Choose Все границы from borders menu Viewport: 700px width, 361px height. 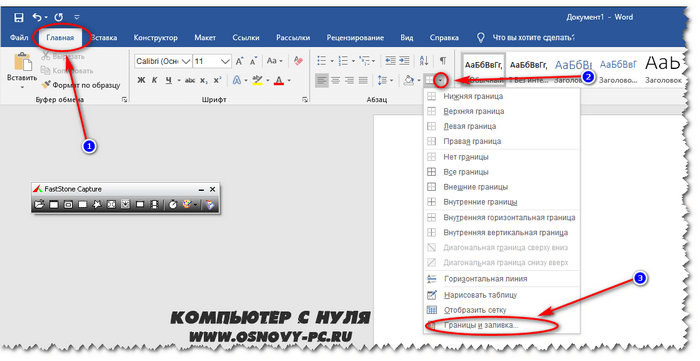tap(501, 172)
